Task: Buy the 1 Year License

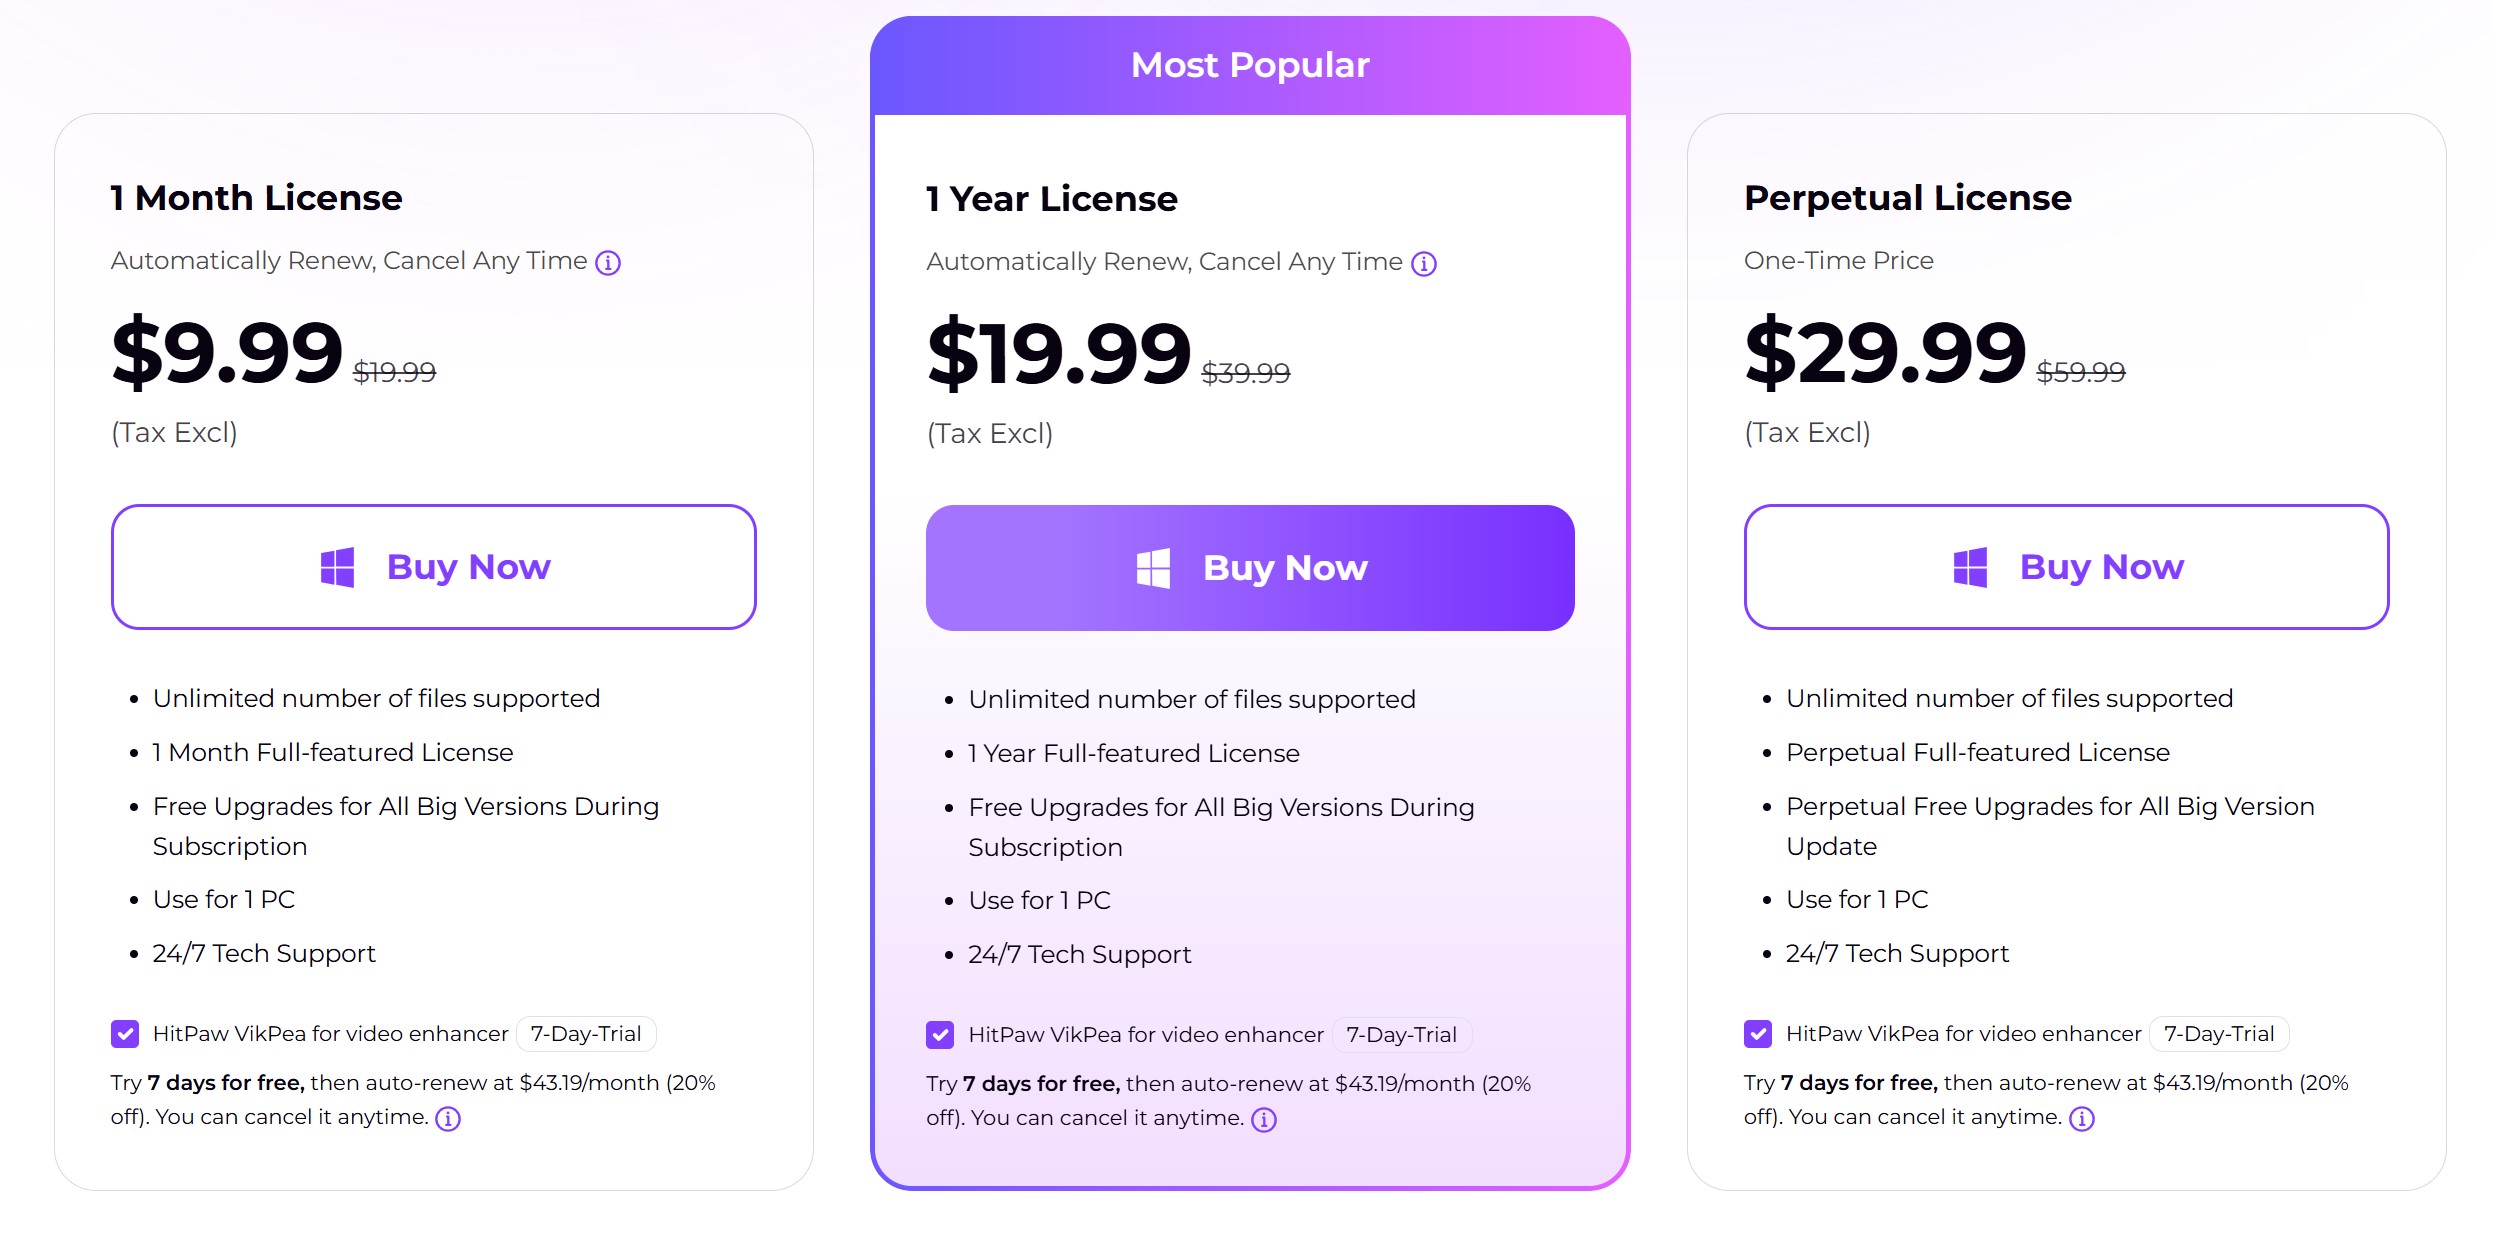Action: point(1249,568)
